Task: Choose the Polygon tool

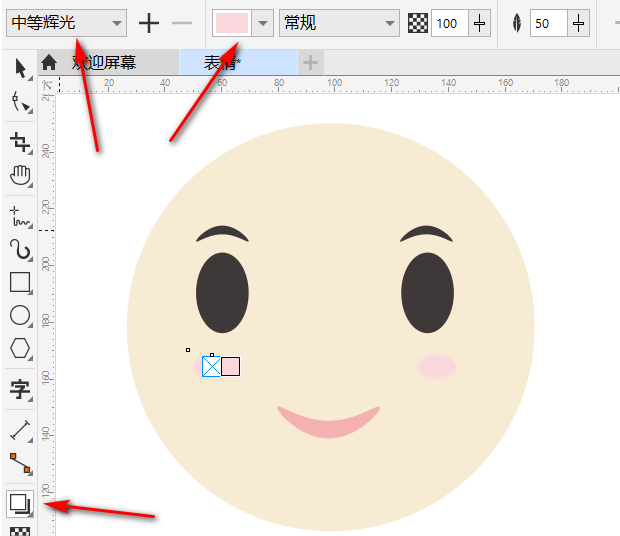Action: [x=20, y=349]
